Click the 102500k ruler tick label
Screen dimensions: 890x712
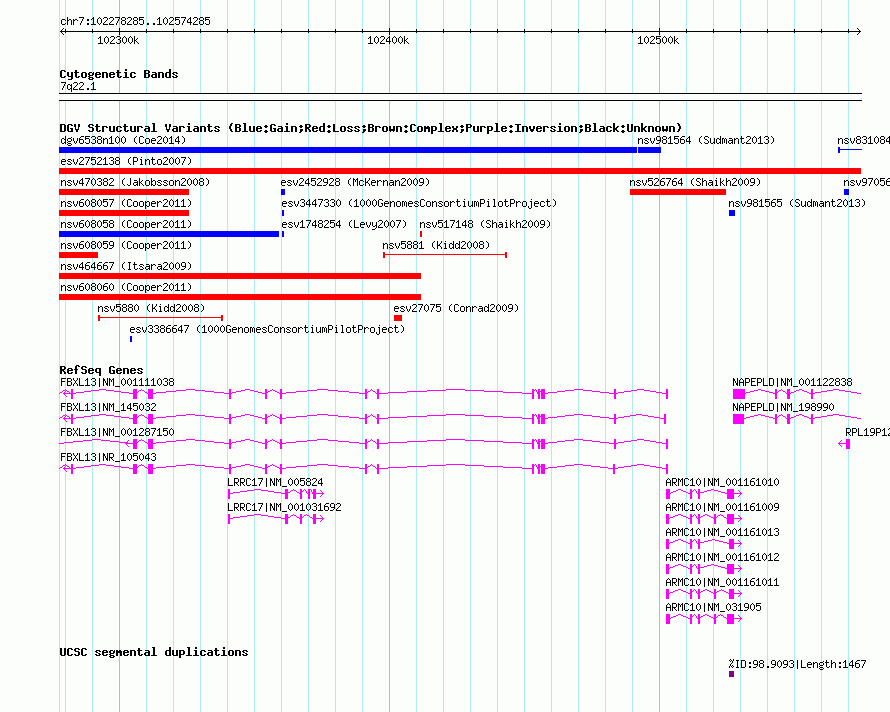coord(658,41)
